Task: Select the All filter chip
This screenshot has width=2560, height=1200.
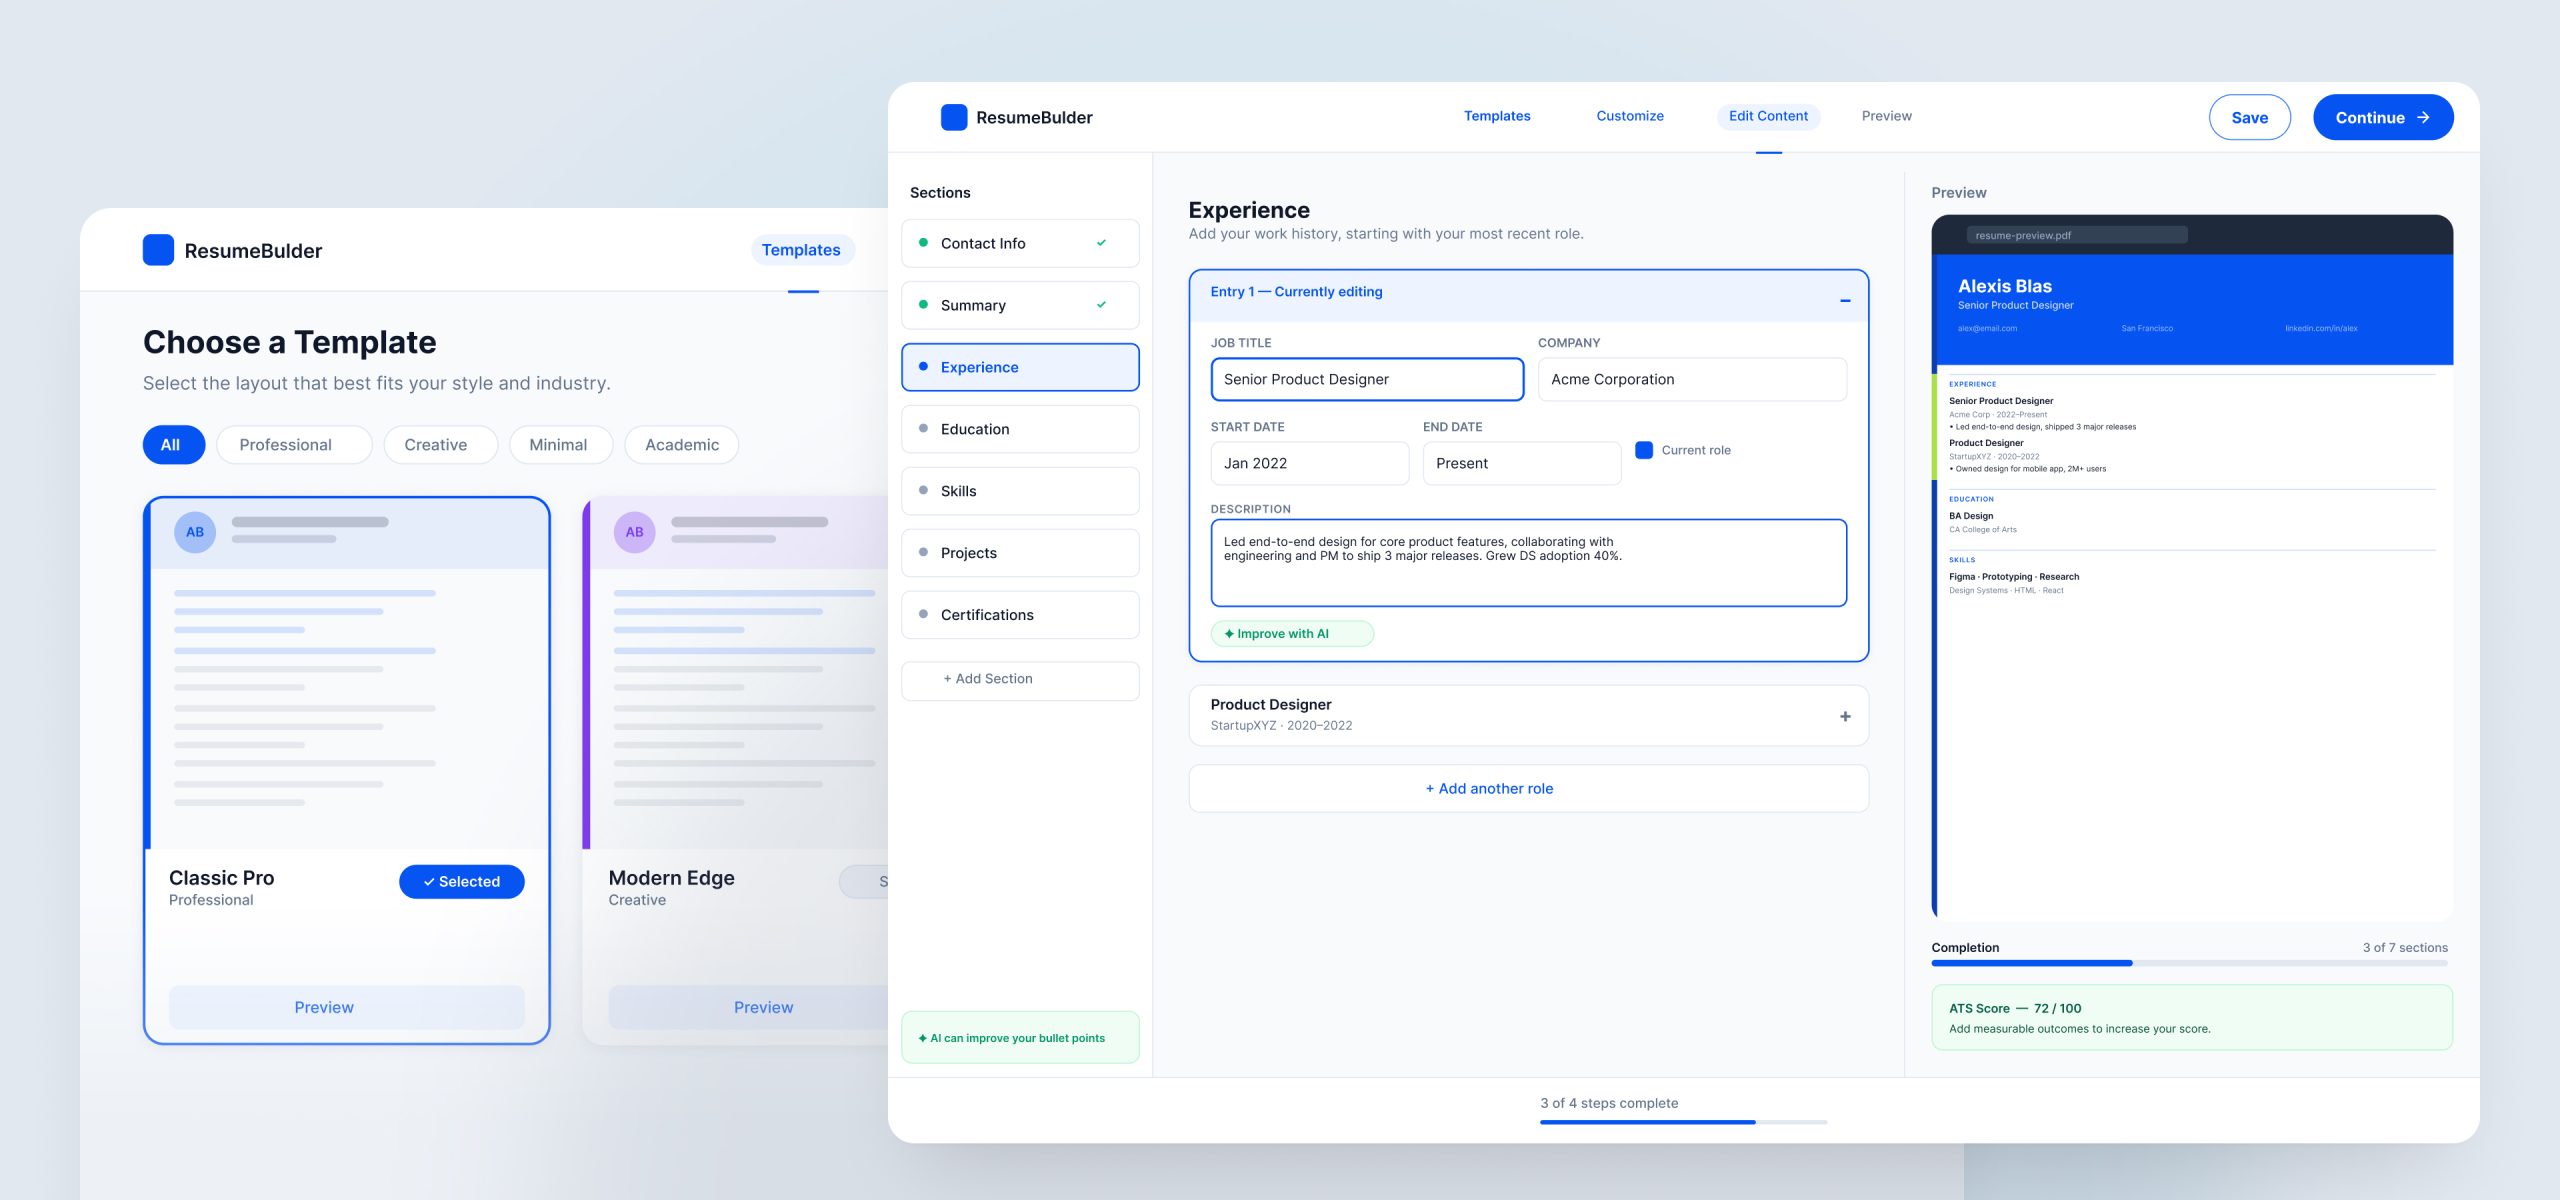Action: click(174, 444)
